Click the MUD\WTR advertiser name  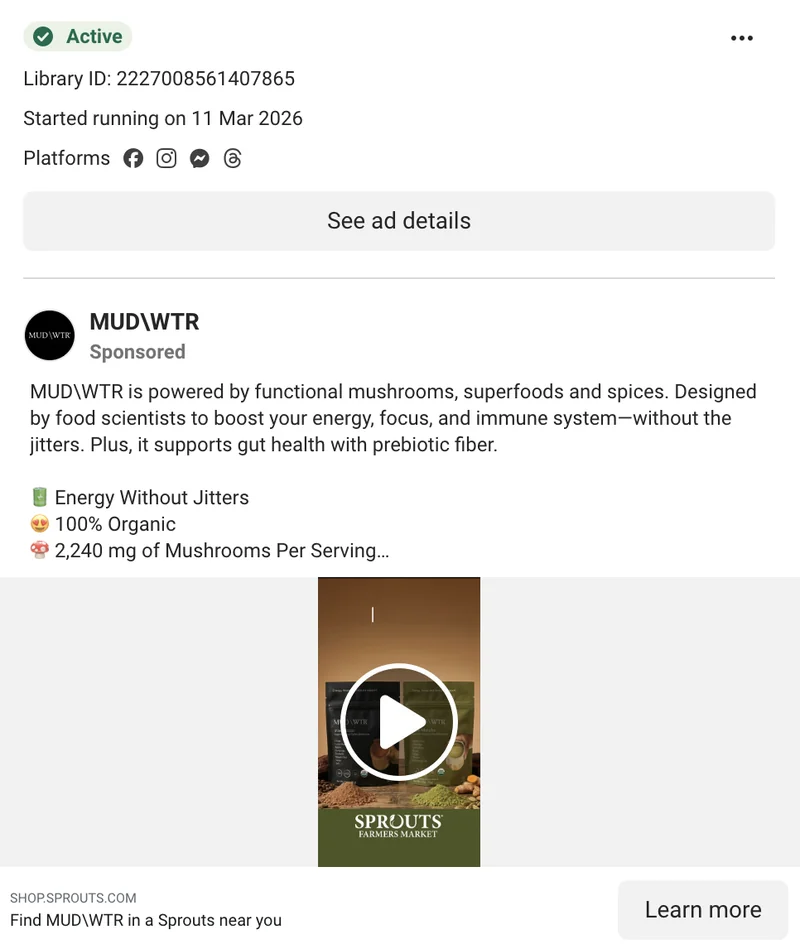tap(143, 322)
